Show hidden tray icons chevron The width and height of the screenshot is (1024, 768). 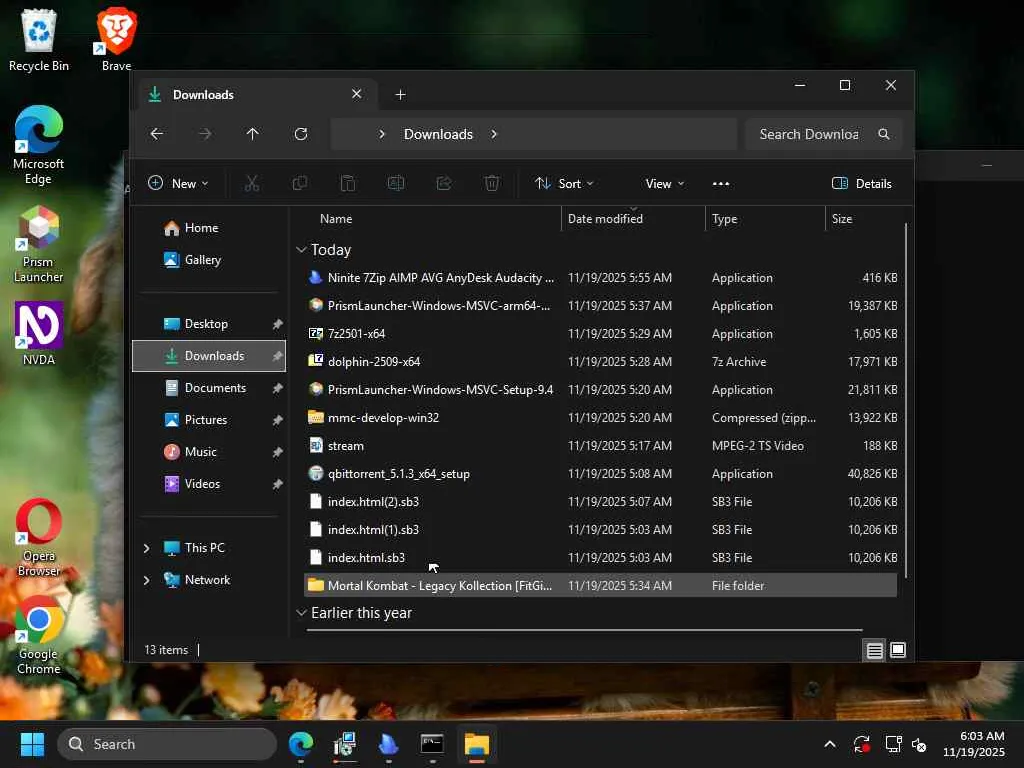point(830,744)
